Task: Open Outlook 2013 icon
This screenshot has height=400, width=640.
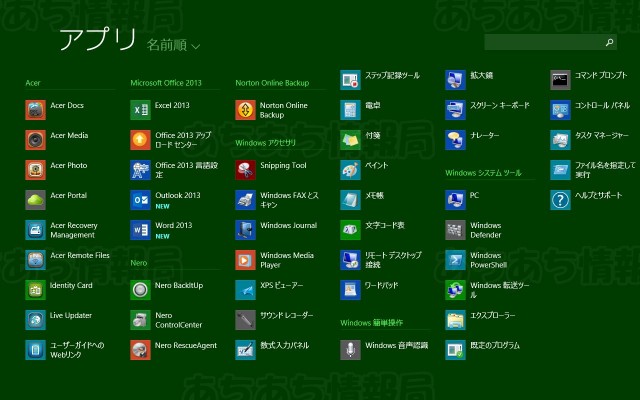Action: coord(140,199)
